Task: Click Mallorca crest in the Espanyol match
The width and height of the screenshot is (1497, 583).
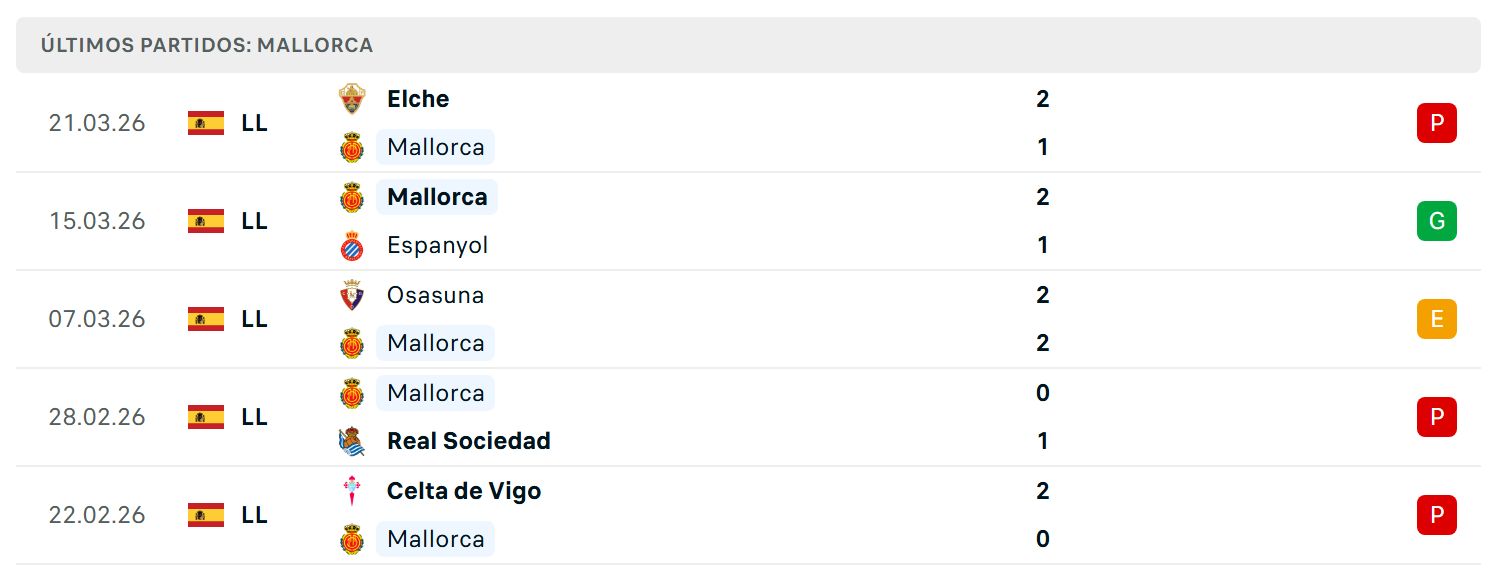Action: (351, 197)
